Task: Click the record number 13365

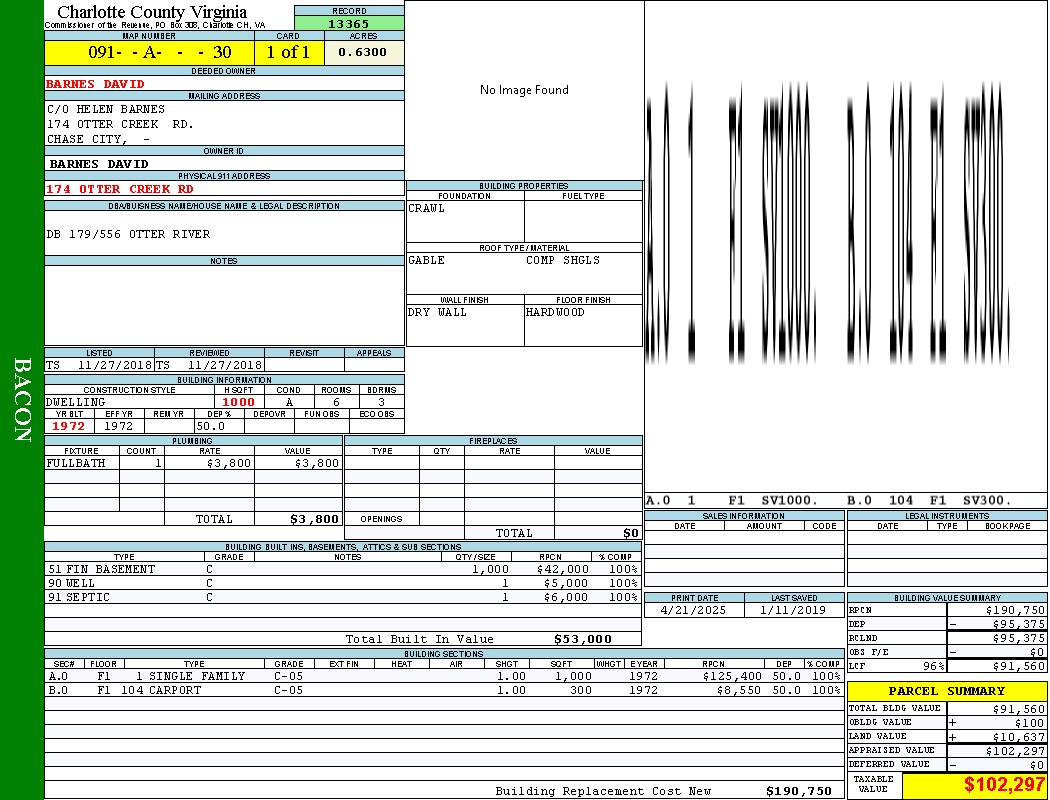Action: click(x=348, y=23)
